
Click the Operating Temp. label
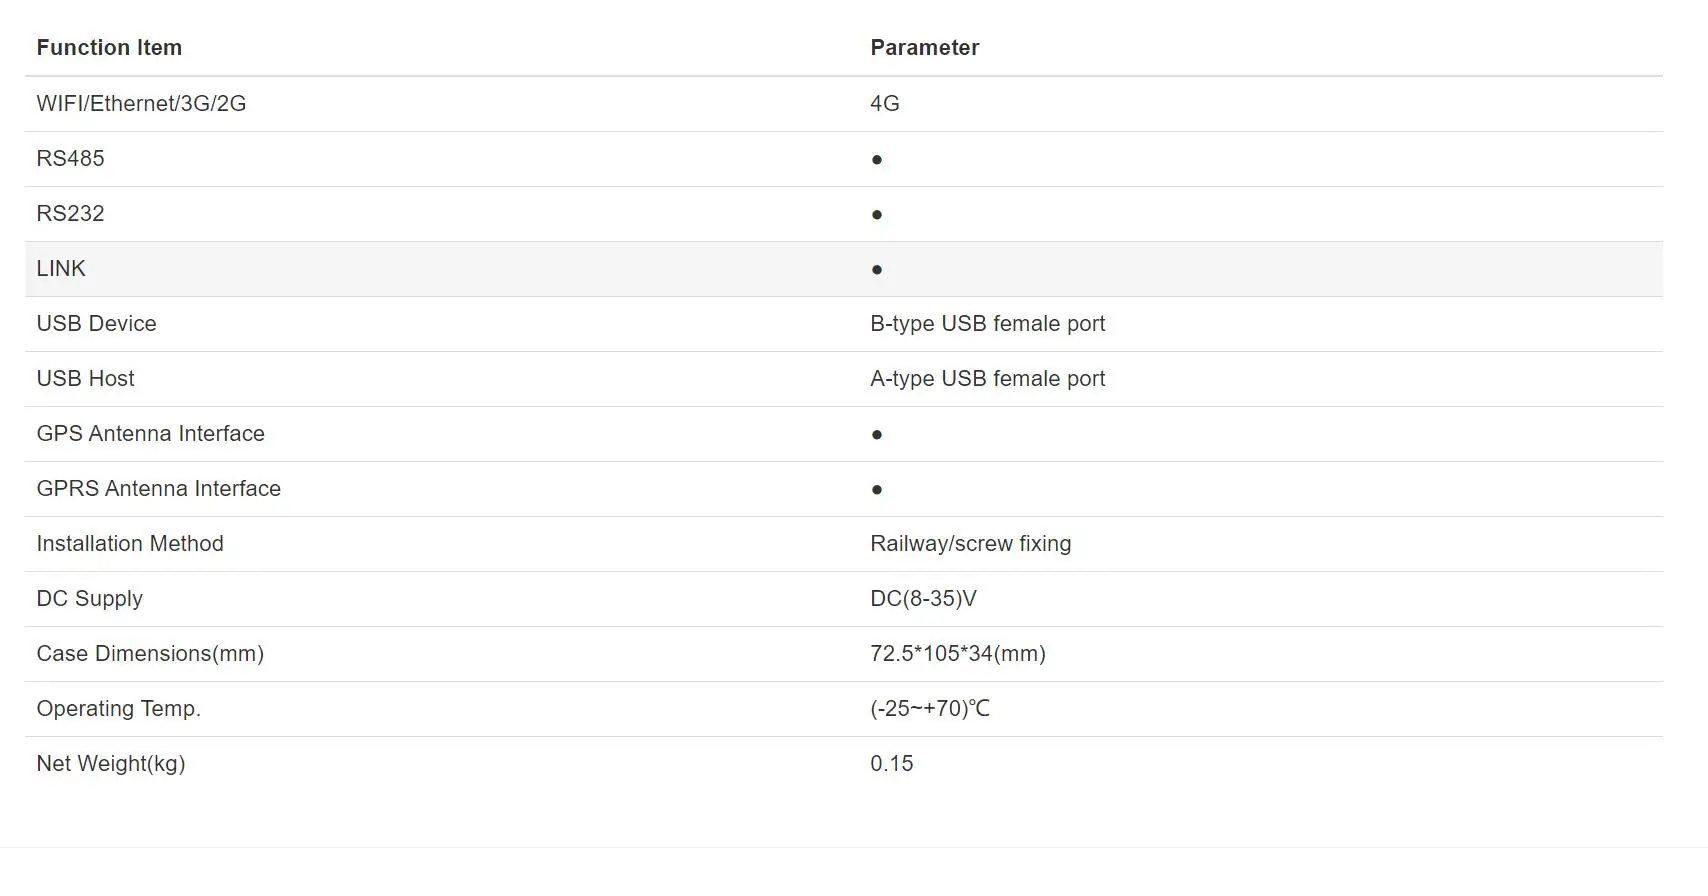coord(118,708)
